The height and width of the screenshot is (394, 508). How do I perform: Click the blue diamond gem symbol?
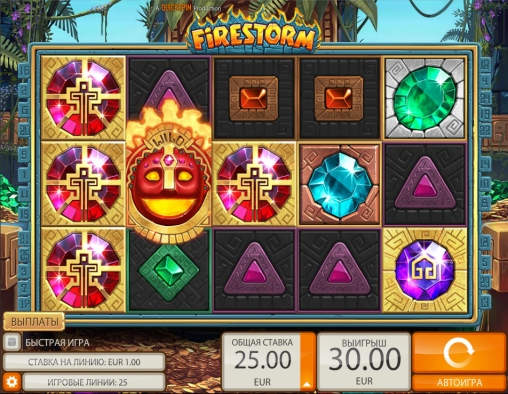coord(340,185)
